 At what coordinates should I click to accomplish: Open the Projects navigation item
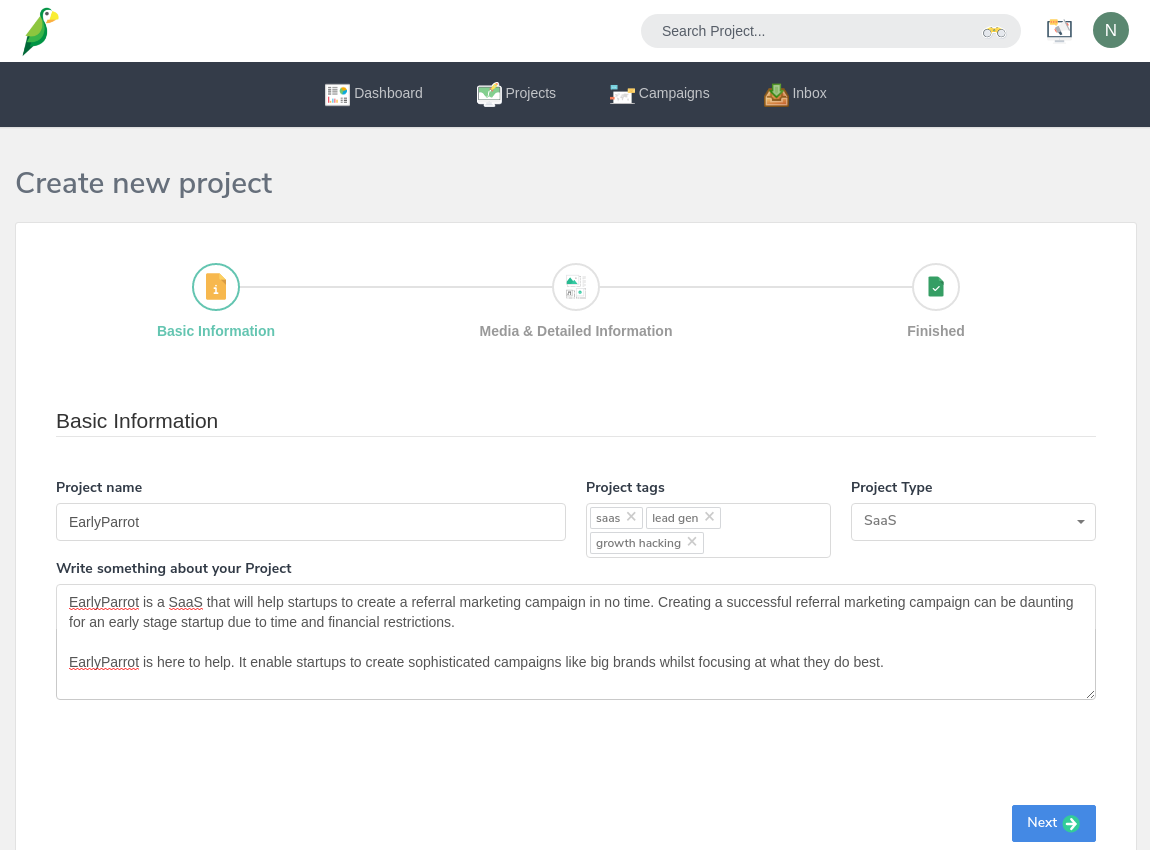click(x=516, y=94)
